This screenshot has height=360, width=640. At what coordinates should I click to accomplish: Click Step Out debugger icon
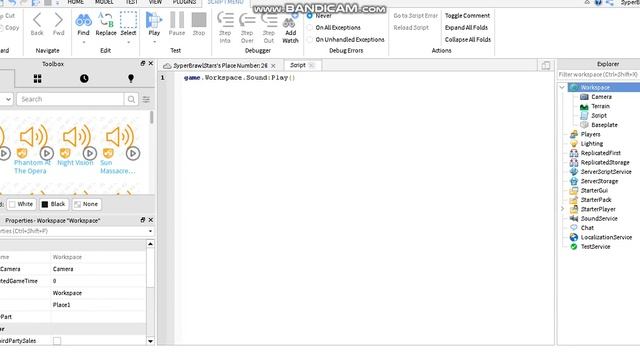[x=269, y=20]
